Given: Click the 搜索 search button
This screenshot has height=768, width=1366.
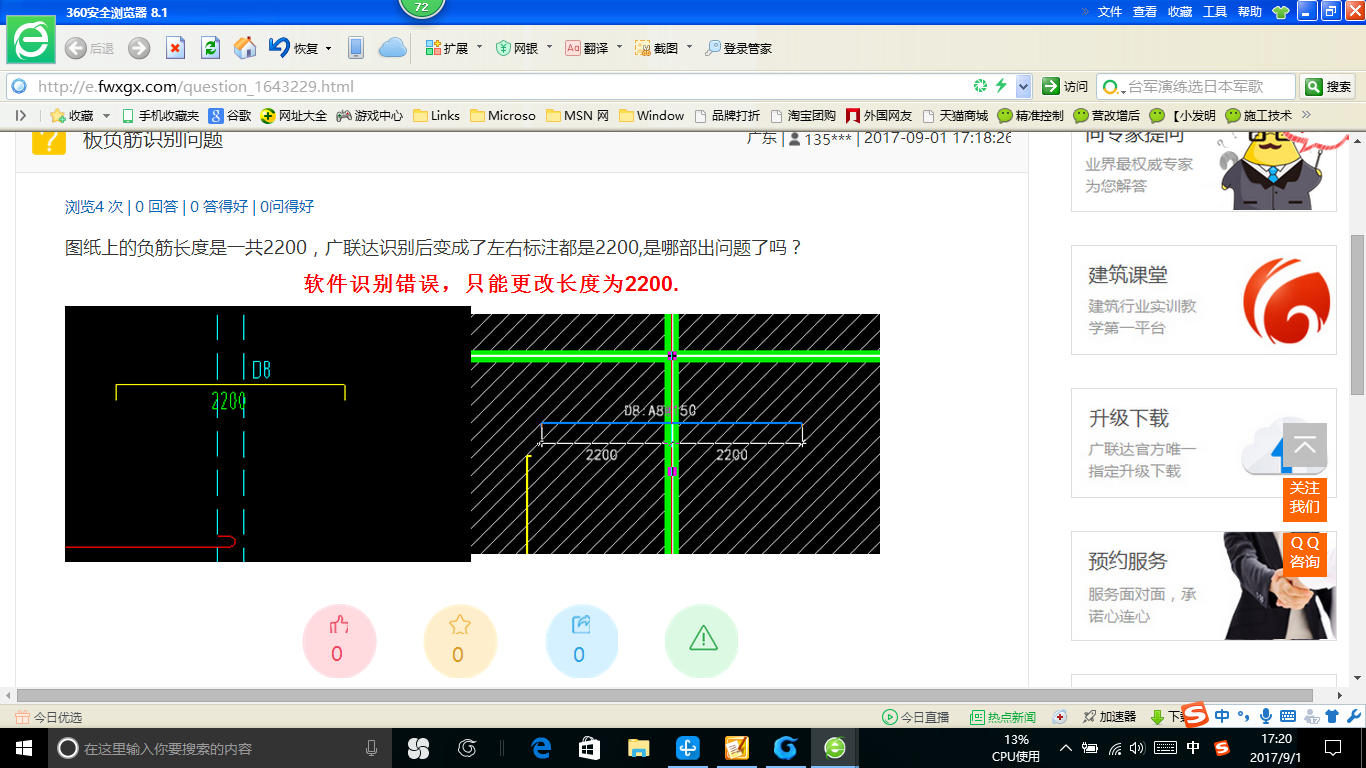Looking at the screenshot, I should (1328, 87).
